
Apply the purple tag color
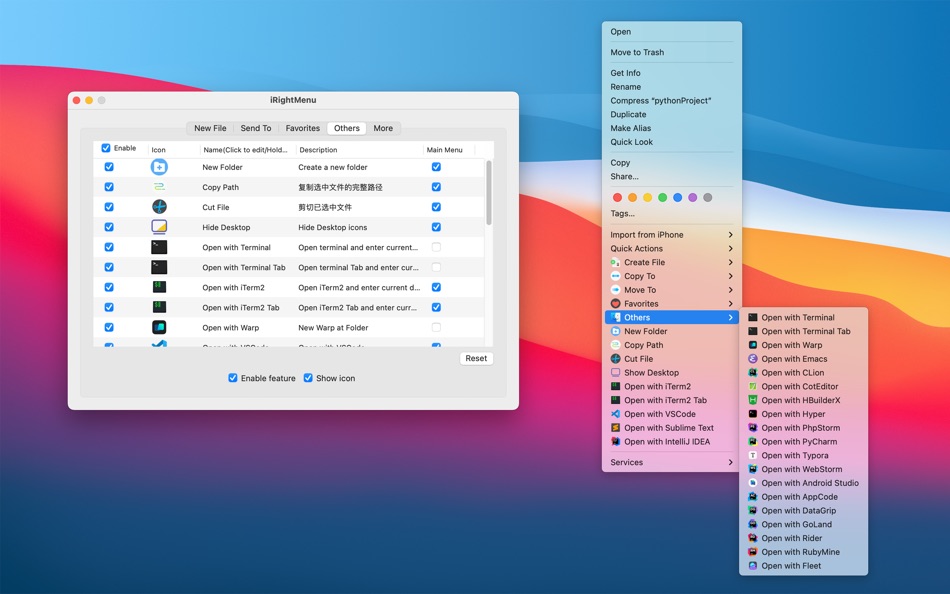point(693,197)
